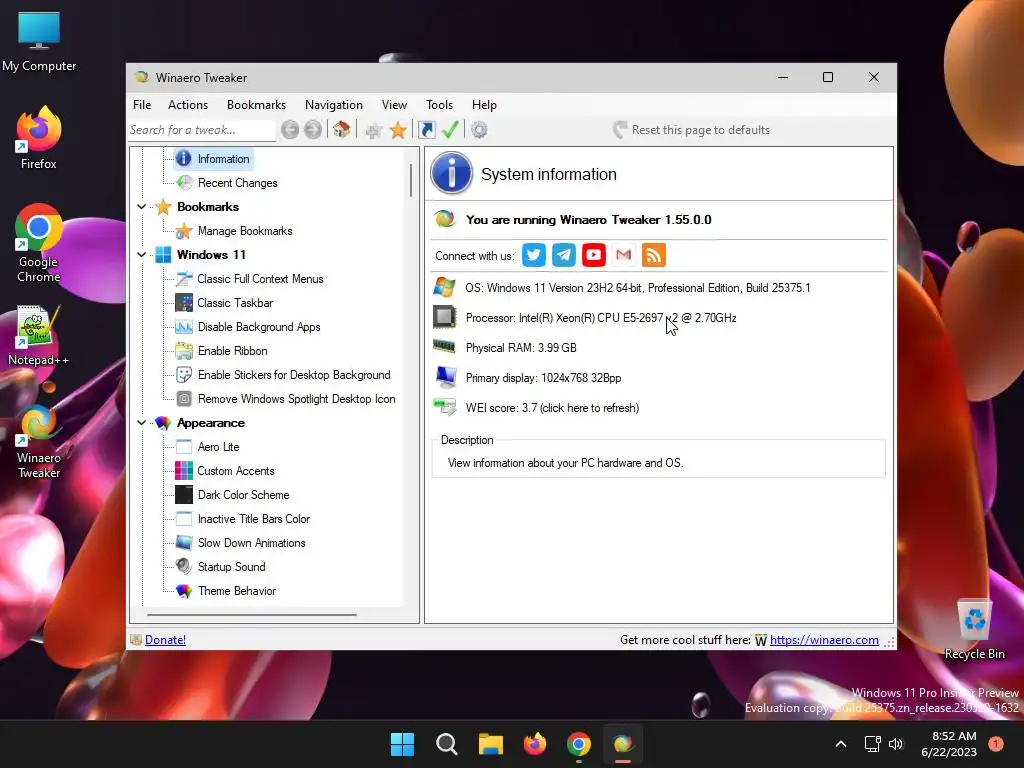This screenshot has height=768, width=1024.
Task: Open the orange RSS feed icon
Action: (x=654, y=255)
